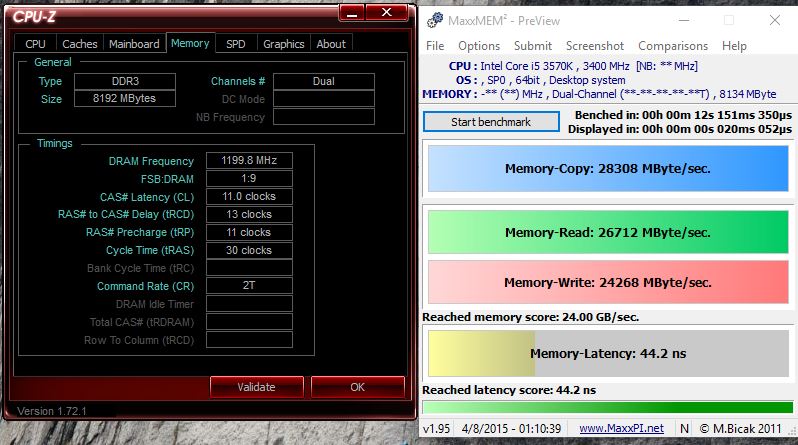
Task: Click the empty Bank Cycle Time field
Action: [x=249, y=268]
